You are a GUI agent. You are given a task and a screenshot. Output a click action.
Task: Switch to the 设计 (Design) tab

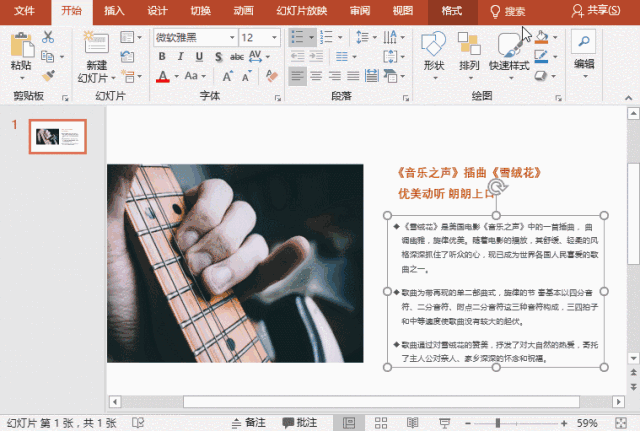[157, 11]
